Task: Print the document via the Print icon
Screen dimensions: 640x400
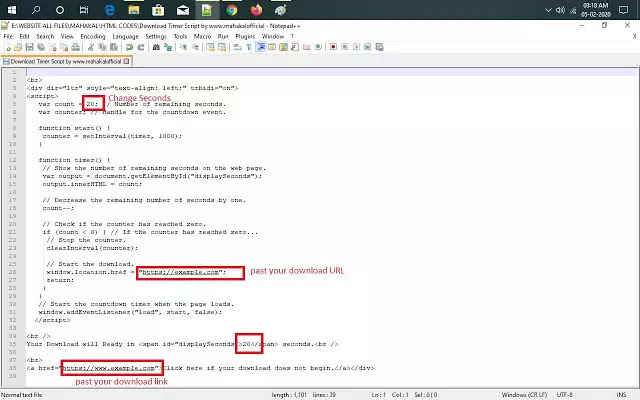Action: [76, 47]
